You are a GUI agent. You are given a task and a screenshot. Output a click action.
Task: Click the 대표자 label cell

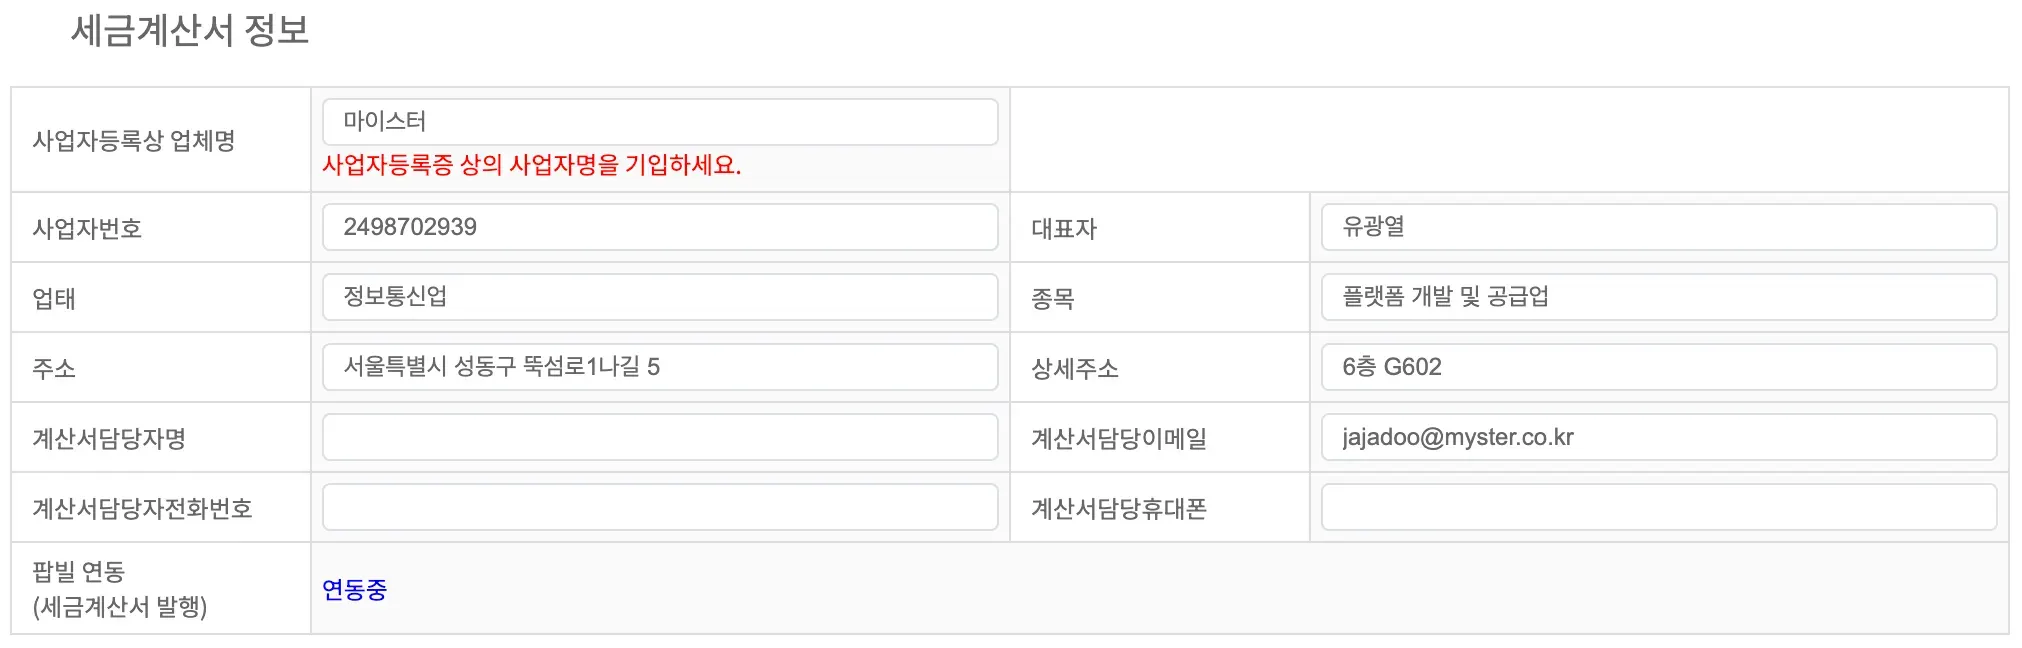coord(1064,229)
